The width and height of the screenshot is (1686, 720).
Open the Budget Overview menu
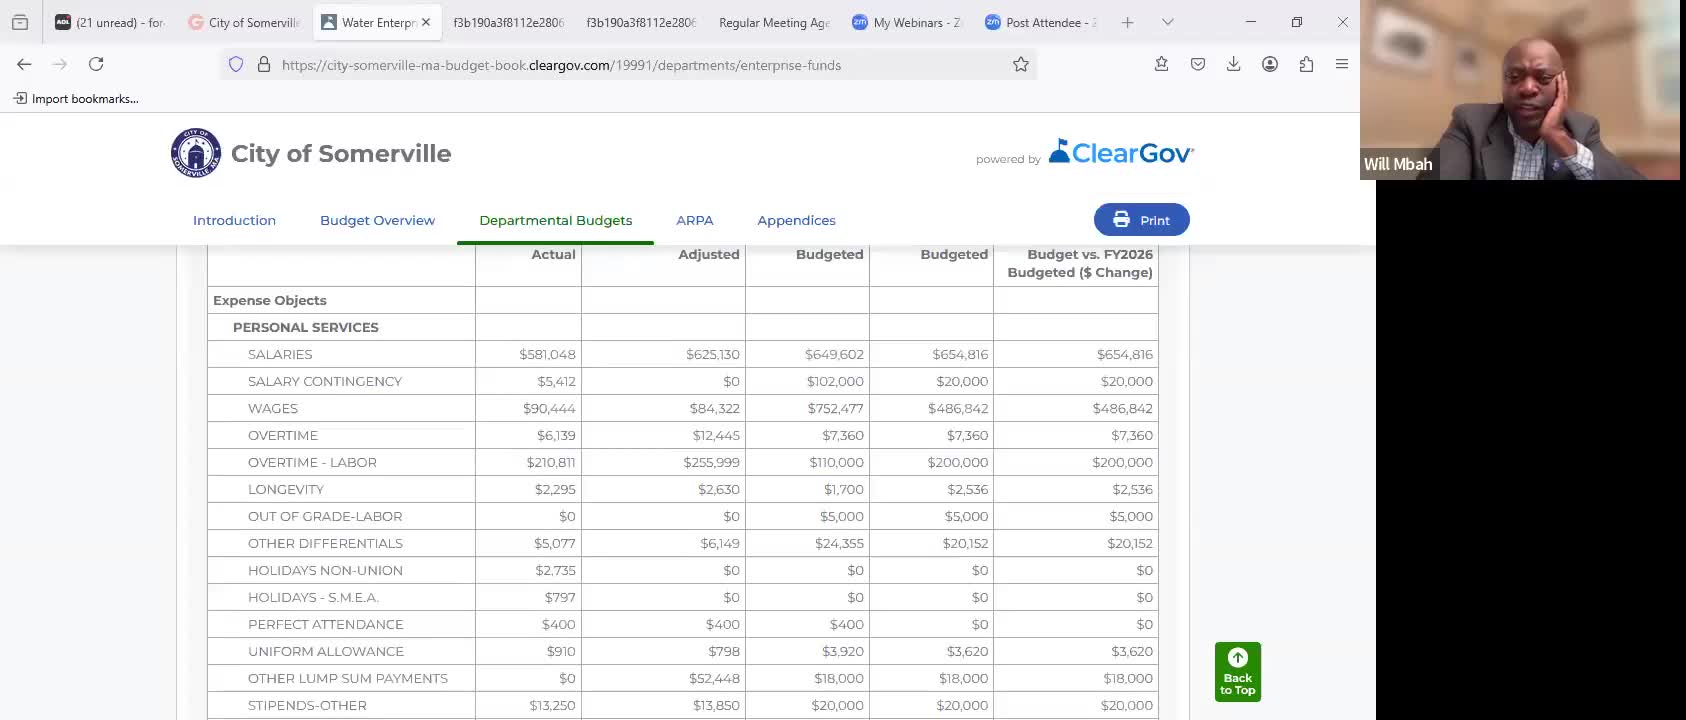pos(377,220)
